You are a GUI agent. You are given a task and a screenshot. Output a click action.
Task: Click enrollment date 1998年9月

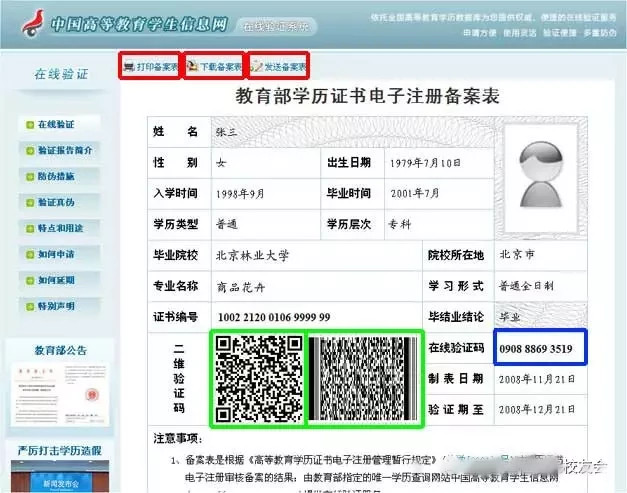[240, 194]
